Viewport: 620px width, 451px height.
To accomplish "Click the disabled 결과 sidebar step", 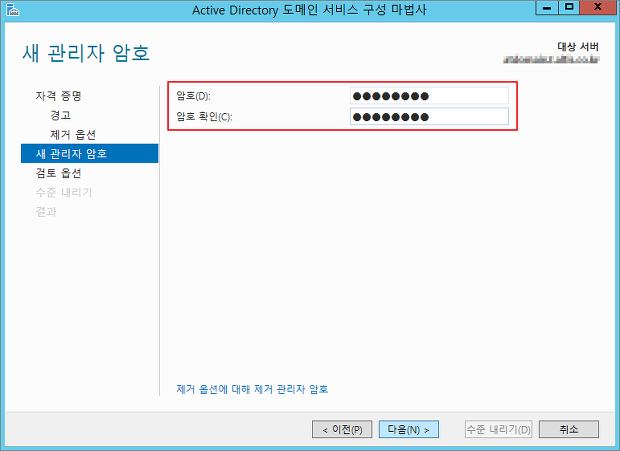I will 46,211.
